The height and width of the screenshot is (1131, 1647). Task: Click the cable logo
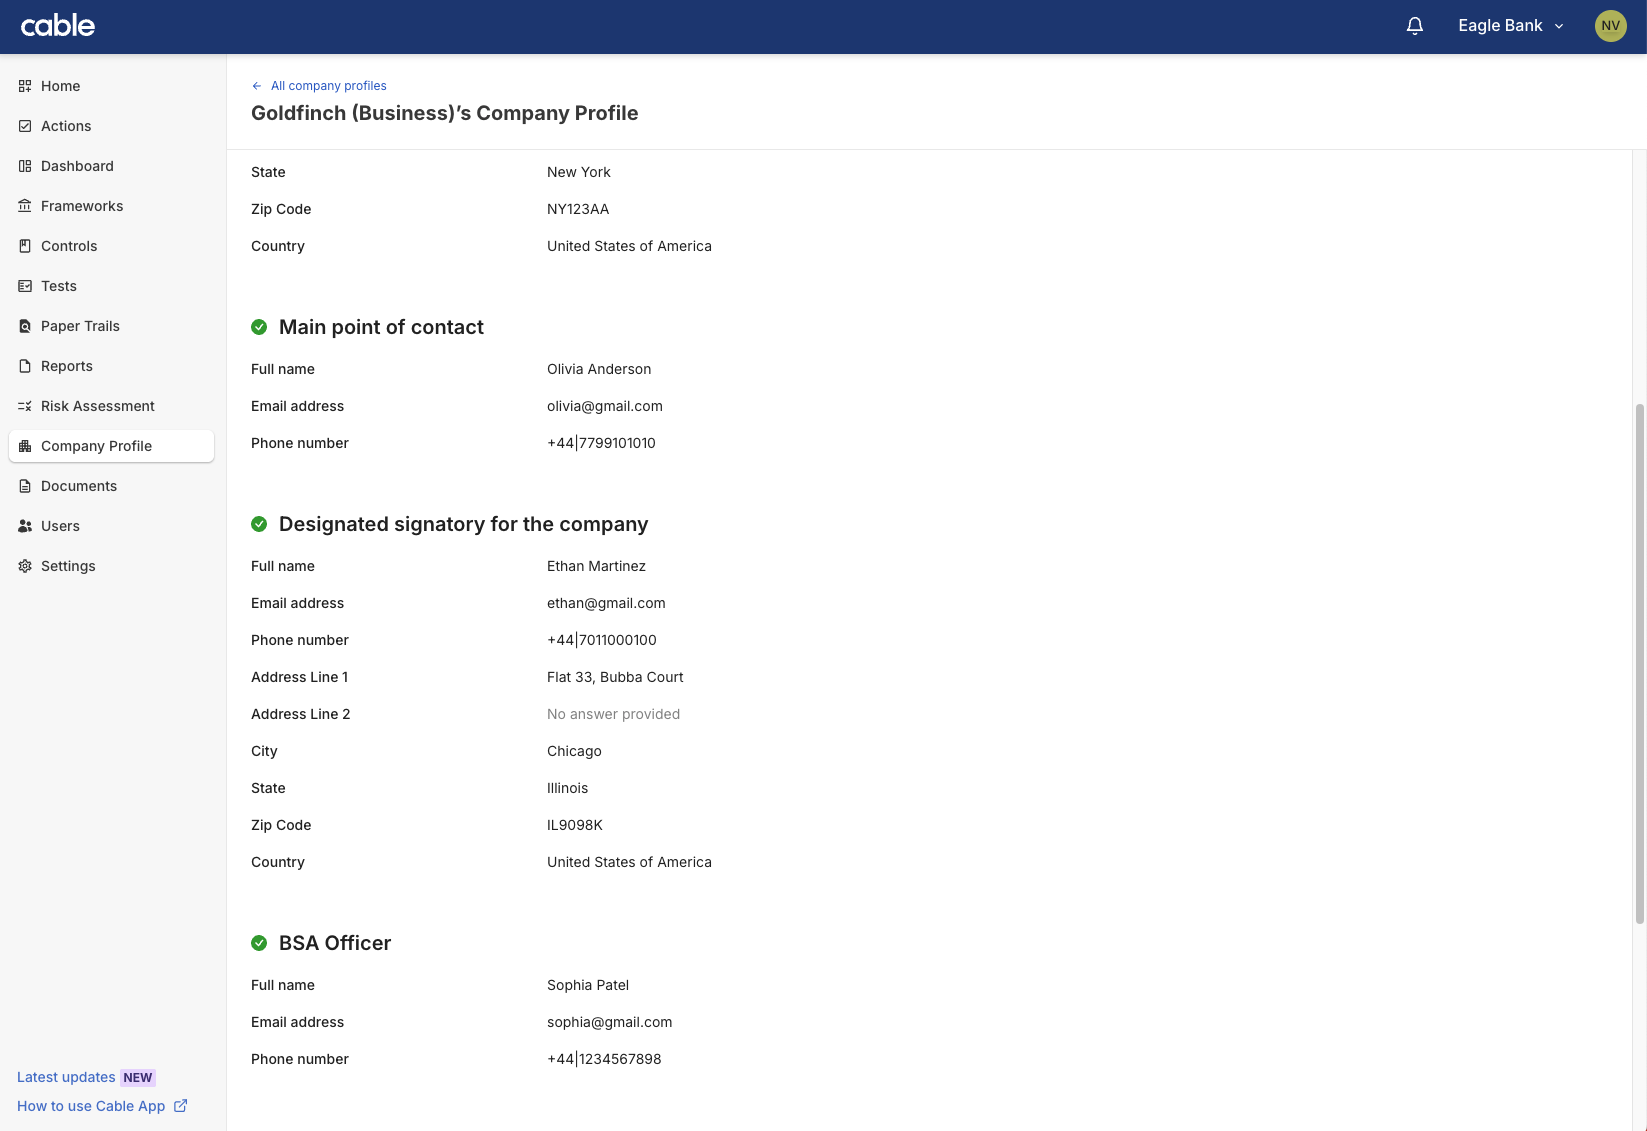coord(58,26)
